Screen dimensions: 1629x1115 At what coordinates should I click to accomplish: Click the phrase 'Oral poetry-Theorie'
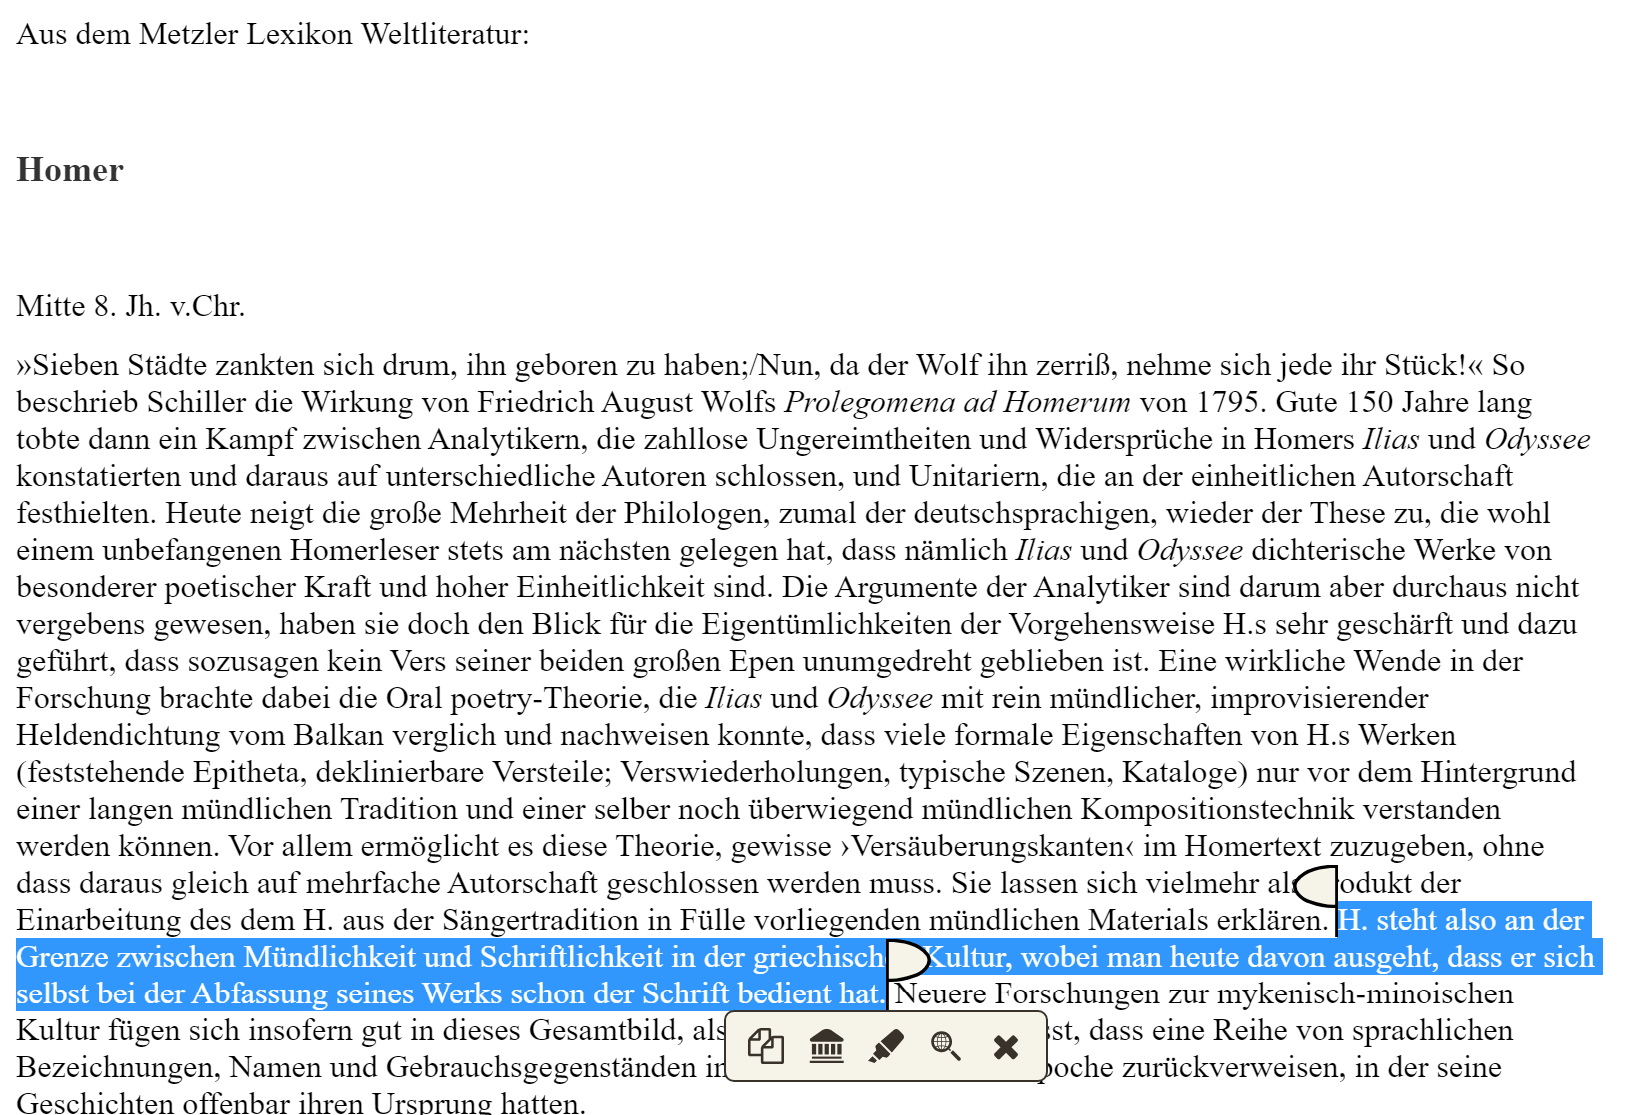click(x=514, y=698)
